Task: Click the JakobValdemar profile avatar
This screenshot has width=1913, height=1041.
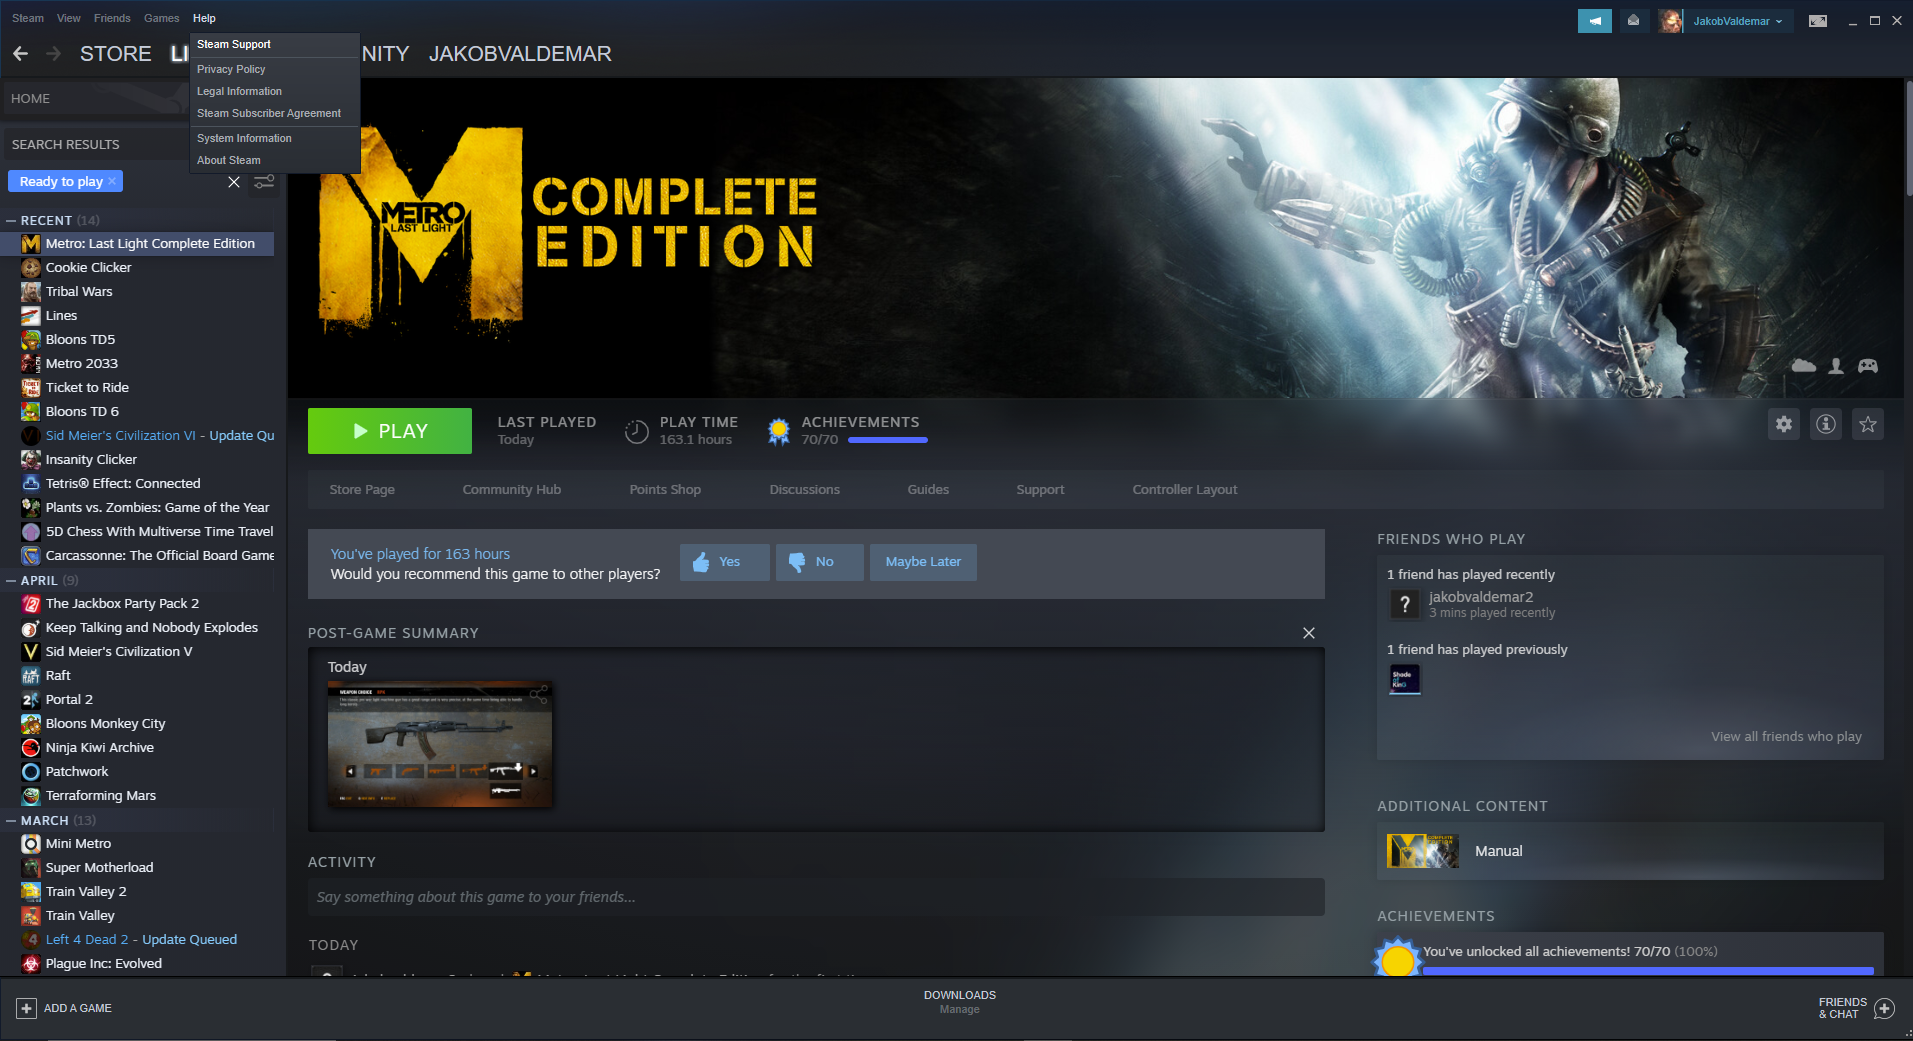Action: click(x=1670, y=21)
